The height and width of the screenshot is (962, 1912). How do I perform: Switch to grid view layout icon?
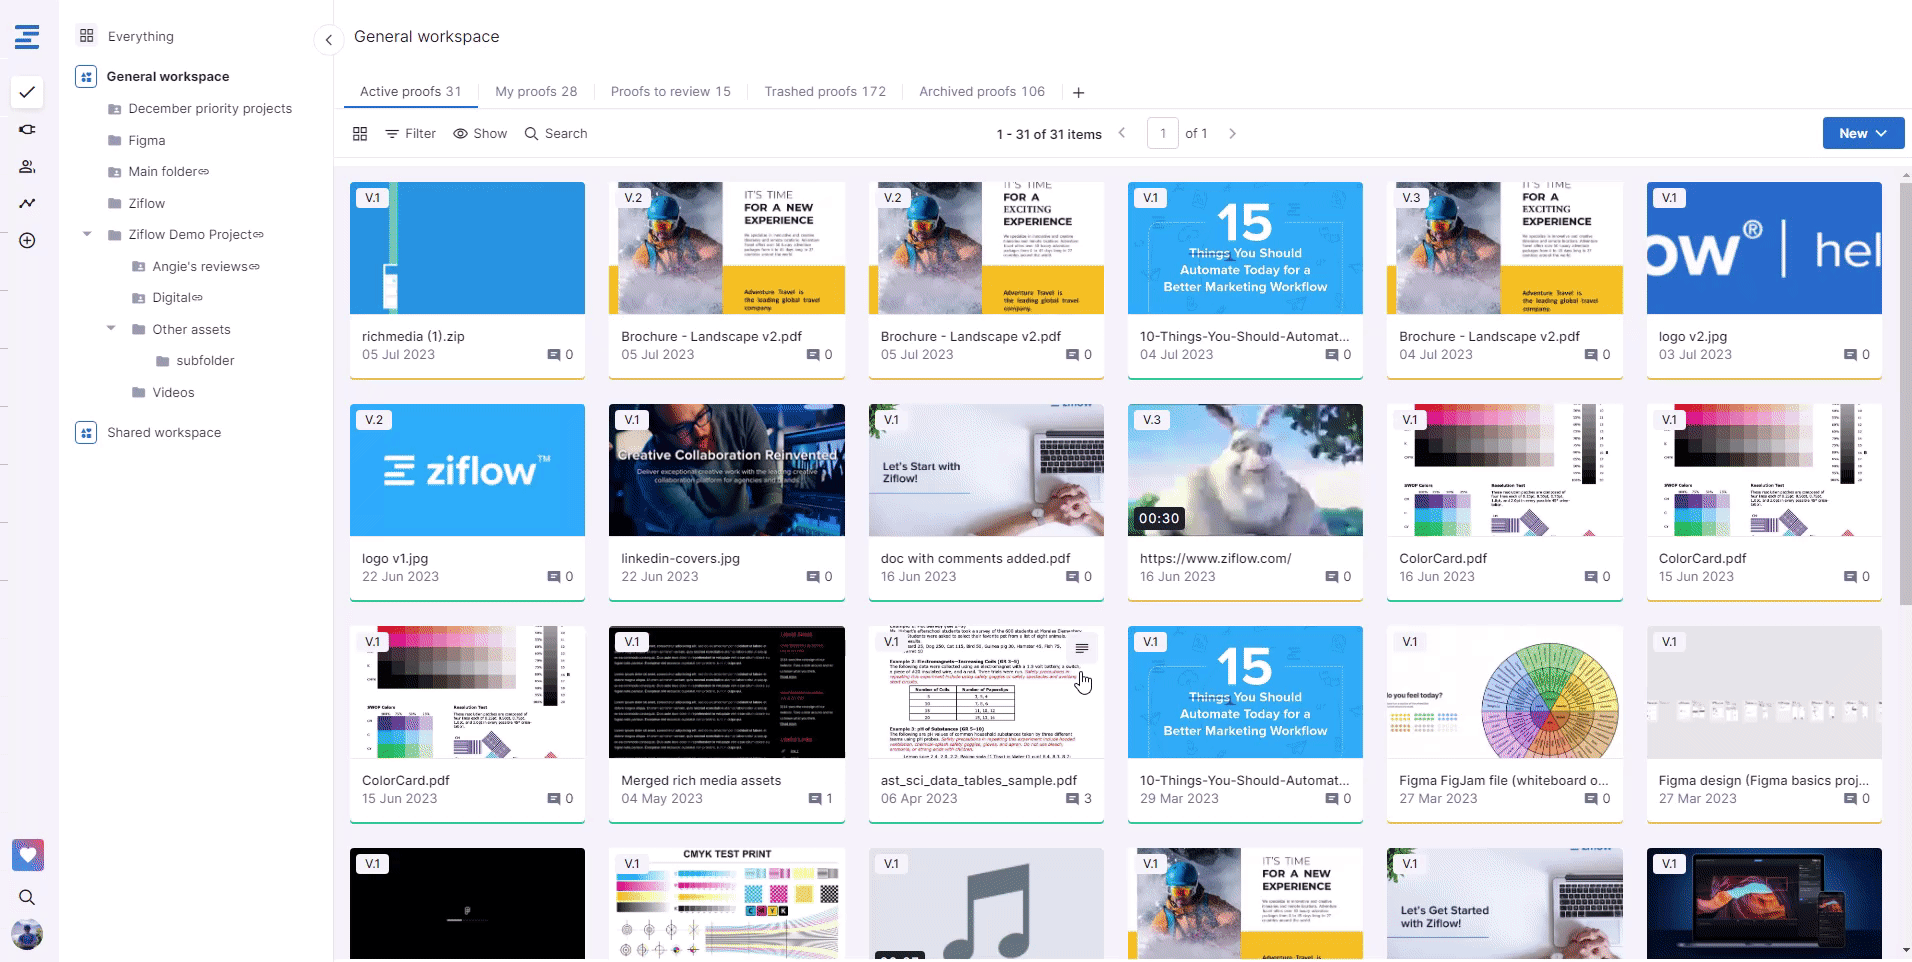360,134
